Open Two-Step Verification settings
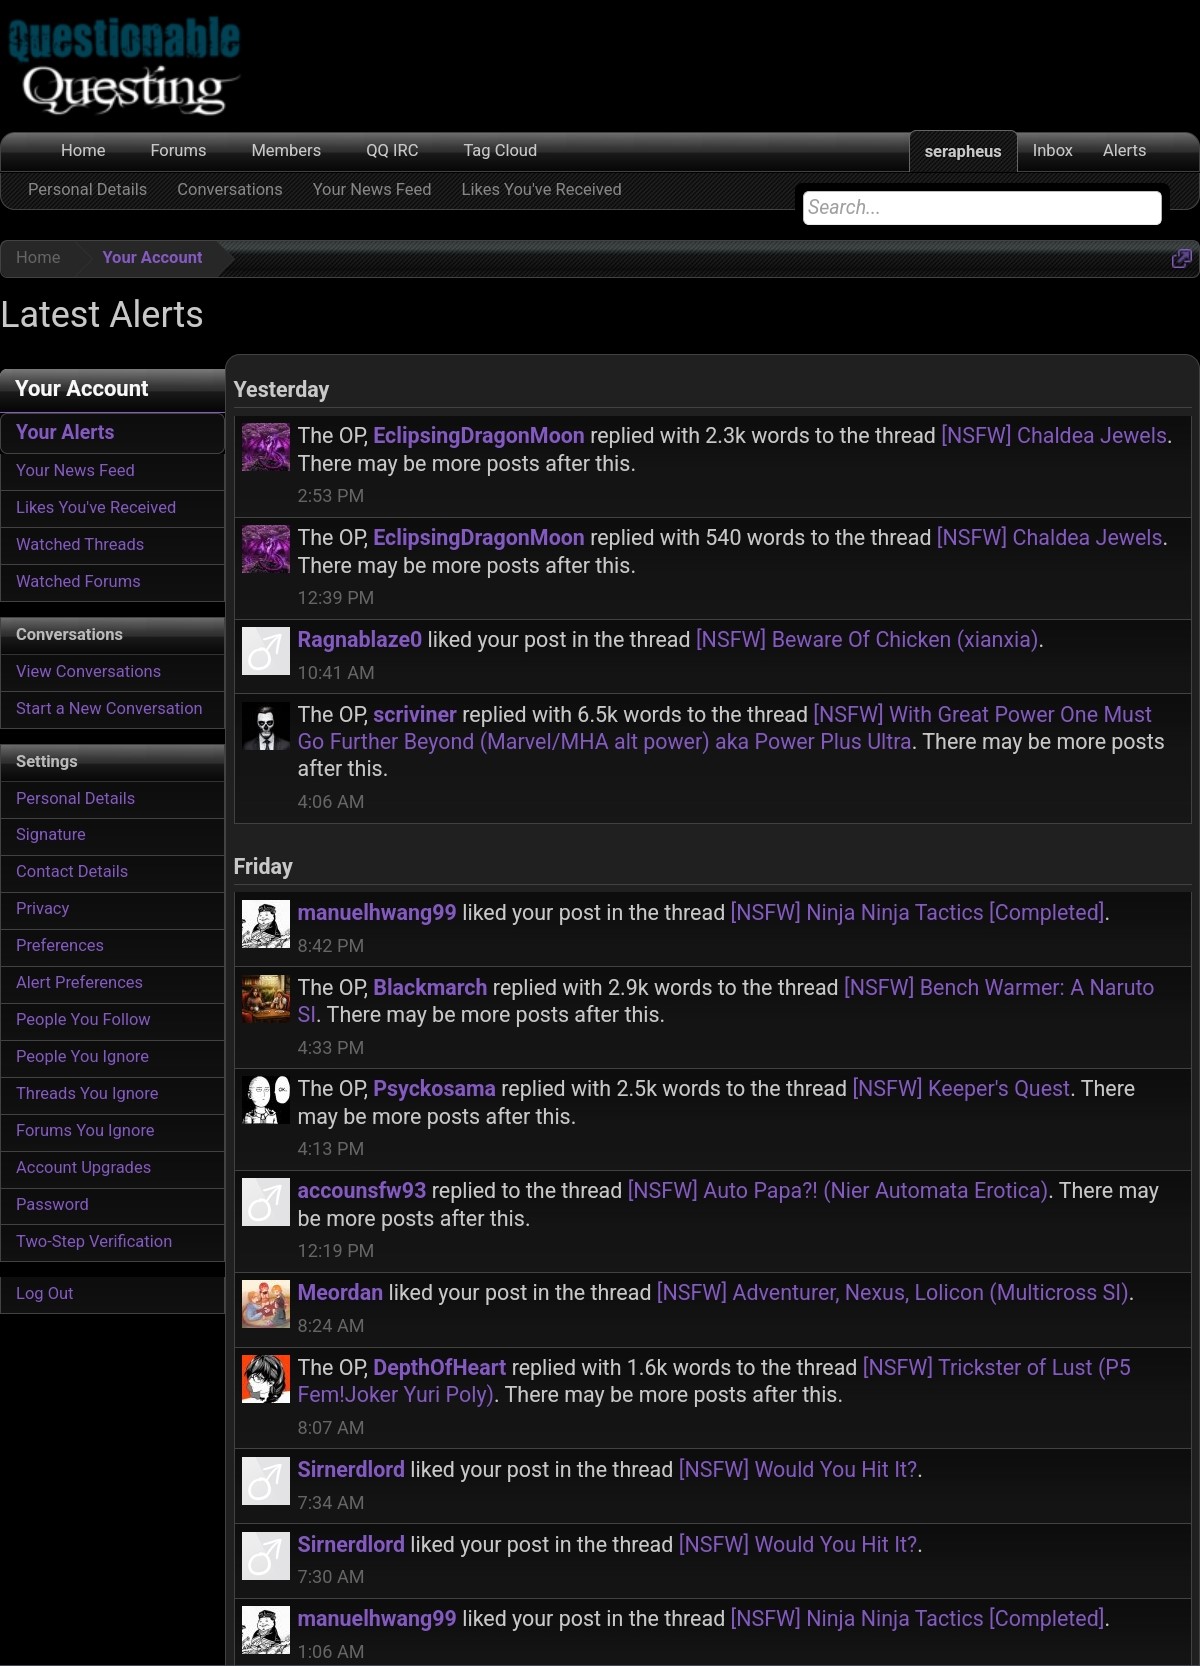Viewport: 1200px width, 1666px height. (x=94, y=1242)
